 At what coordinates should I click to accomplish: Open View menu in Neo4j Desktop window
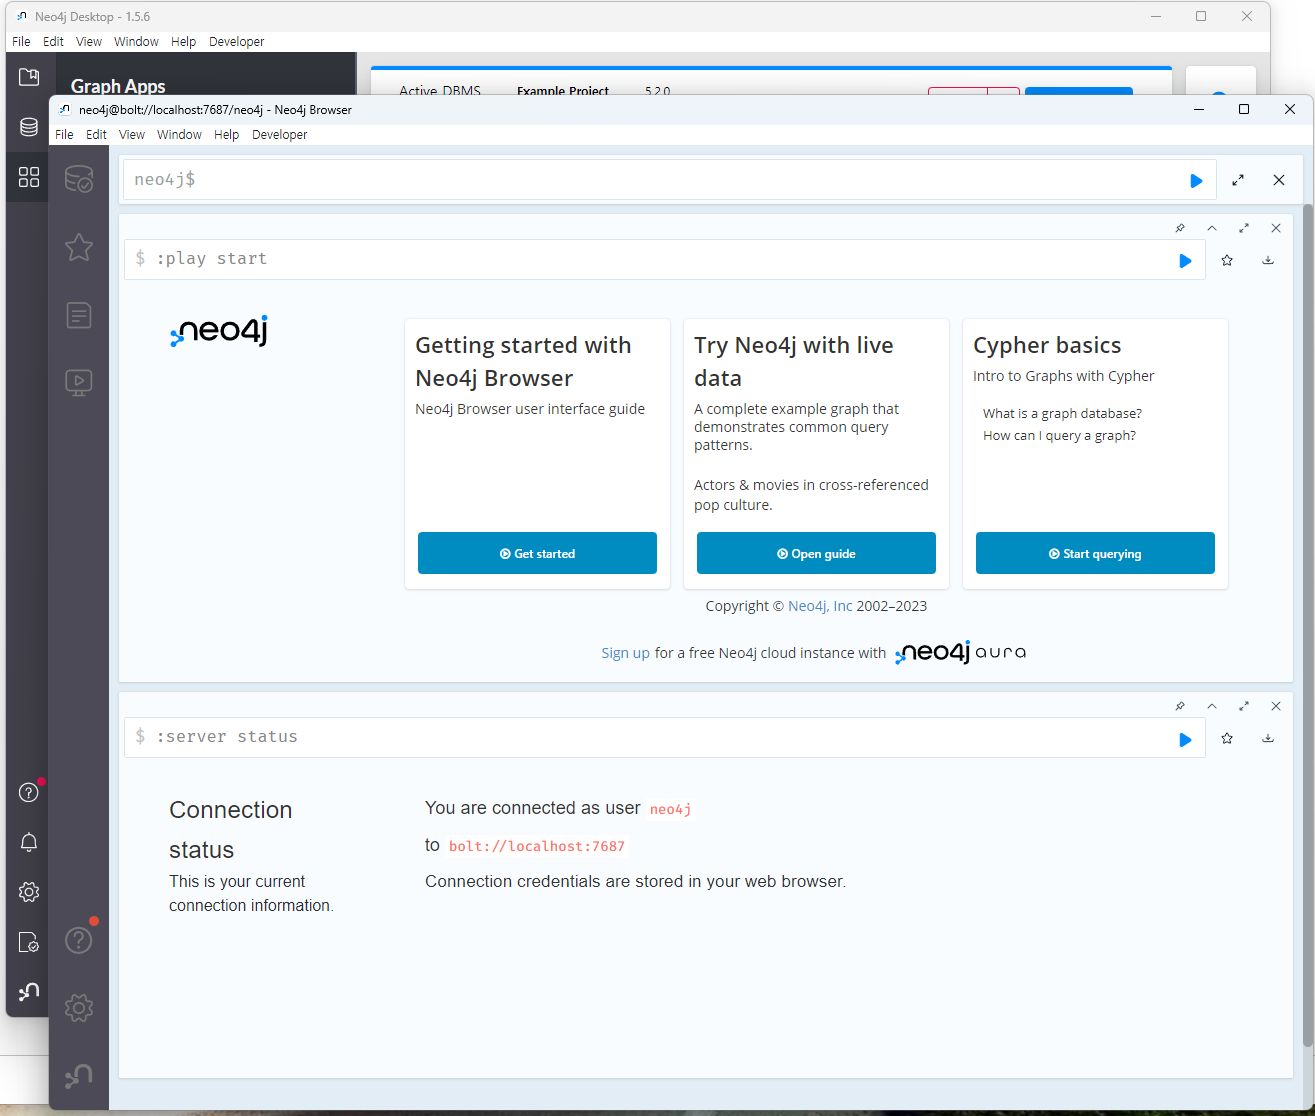click(x=89, y=41)
